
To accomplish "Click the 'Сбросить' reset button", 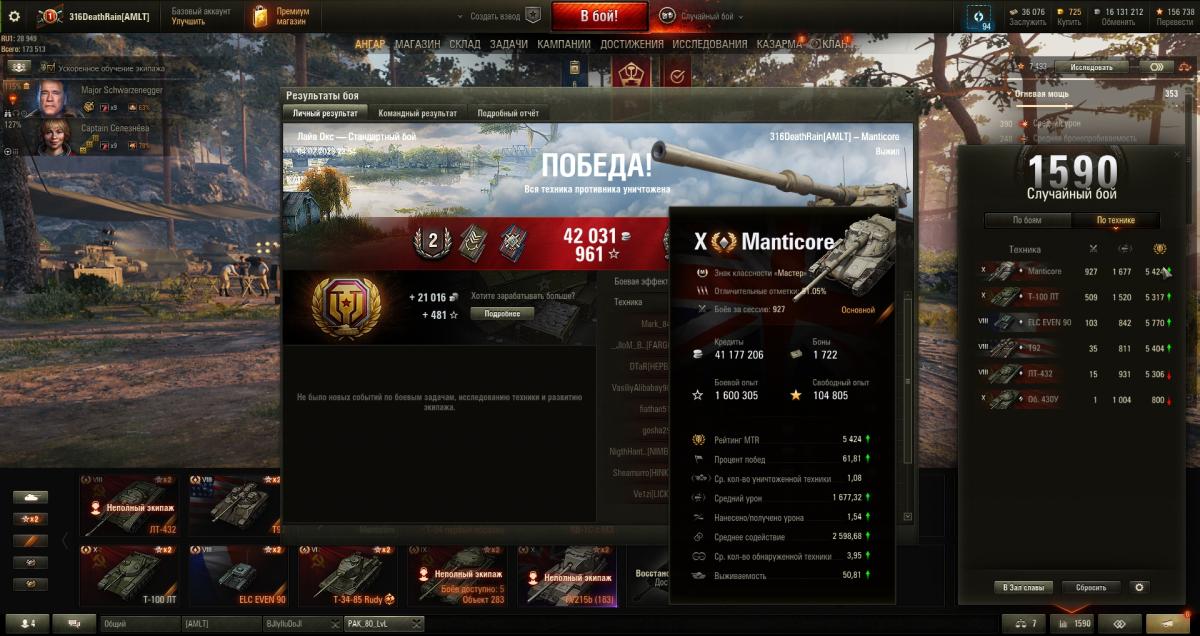I will point(1084,587).
